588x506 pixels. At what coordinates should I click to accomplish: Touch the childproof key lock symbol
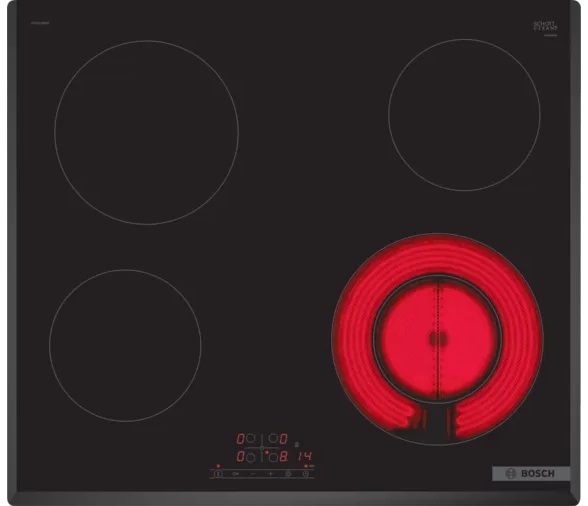(236, 474)
